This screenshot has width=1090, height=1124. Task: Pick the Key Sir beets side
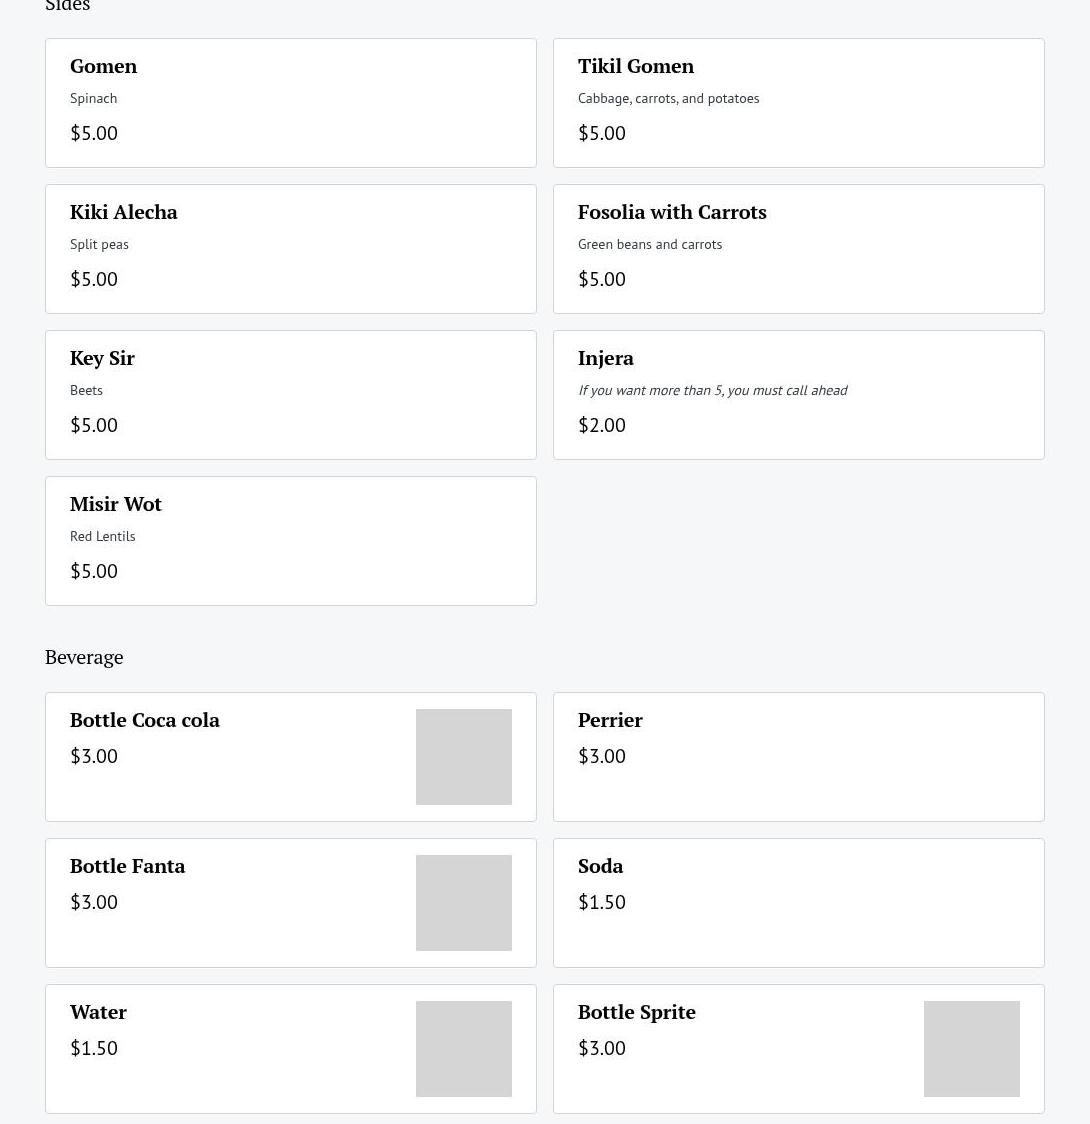pyautogui.click(x=290, y=395)
